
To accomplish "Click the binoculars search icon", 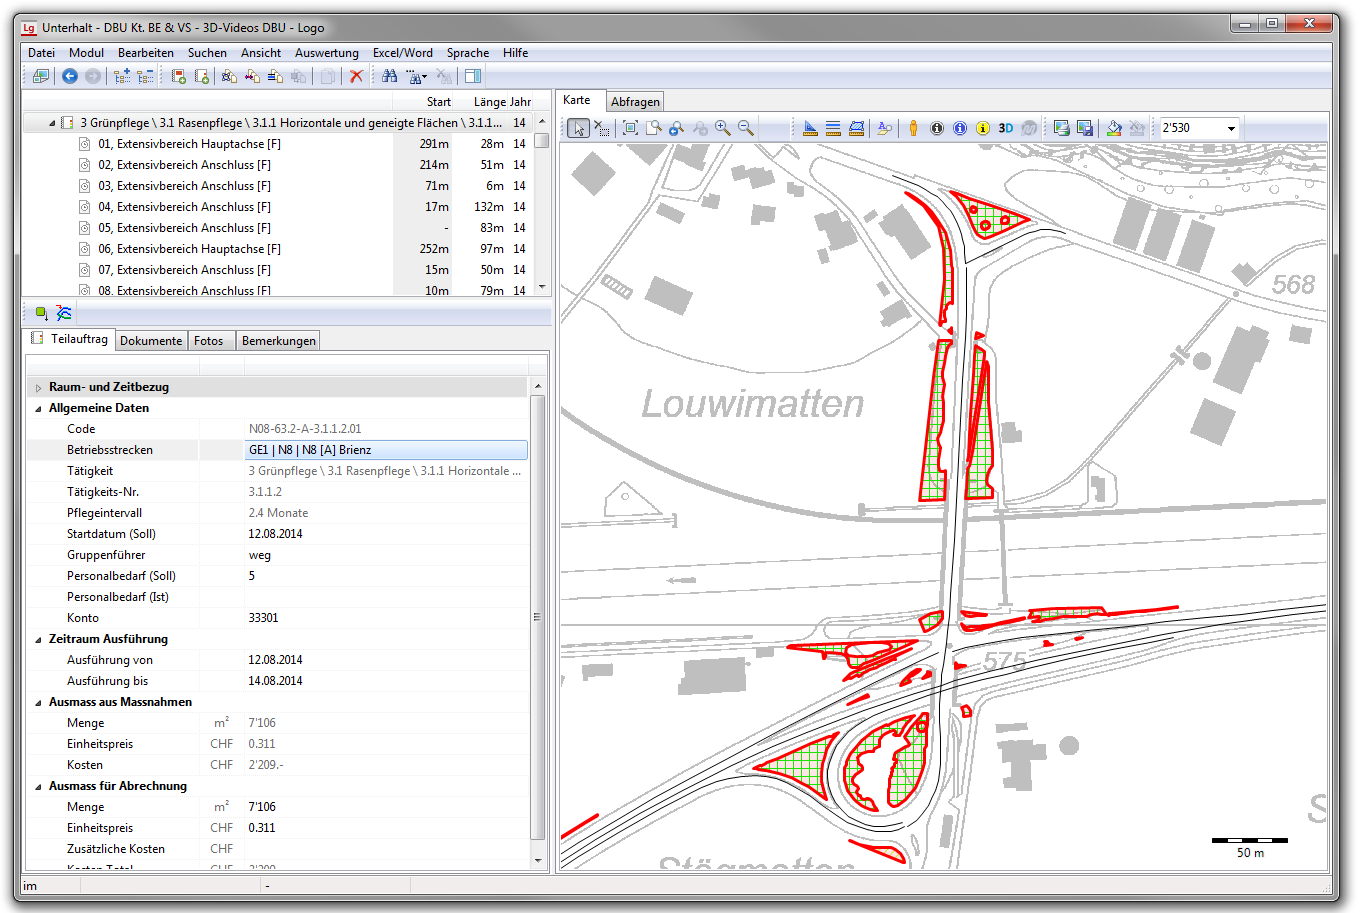I will pyautogui.click(x=390, y=76).
